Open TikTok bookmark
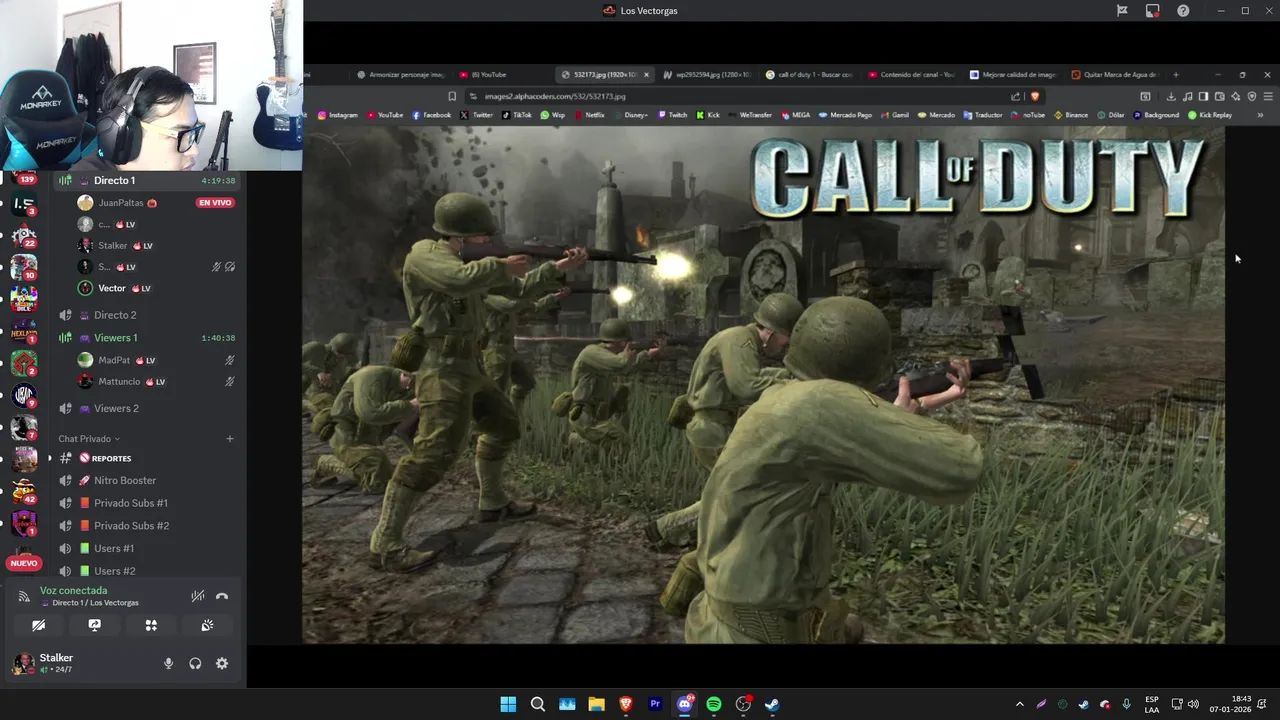 [517, 115]
